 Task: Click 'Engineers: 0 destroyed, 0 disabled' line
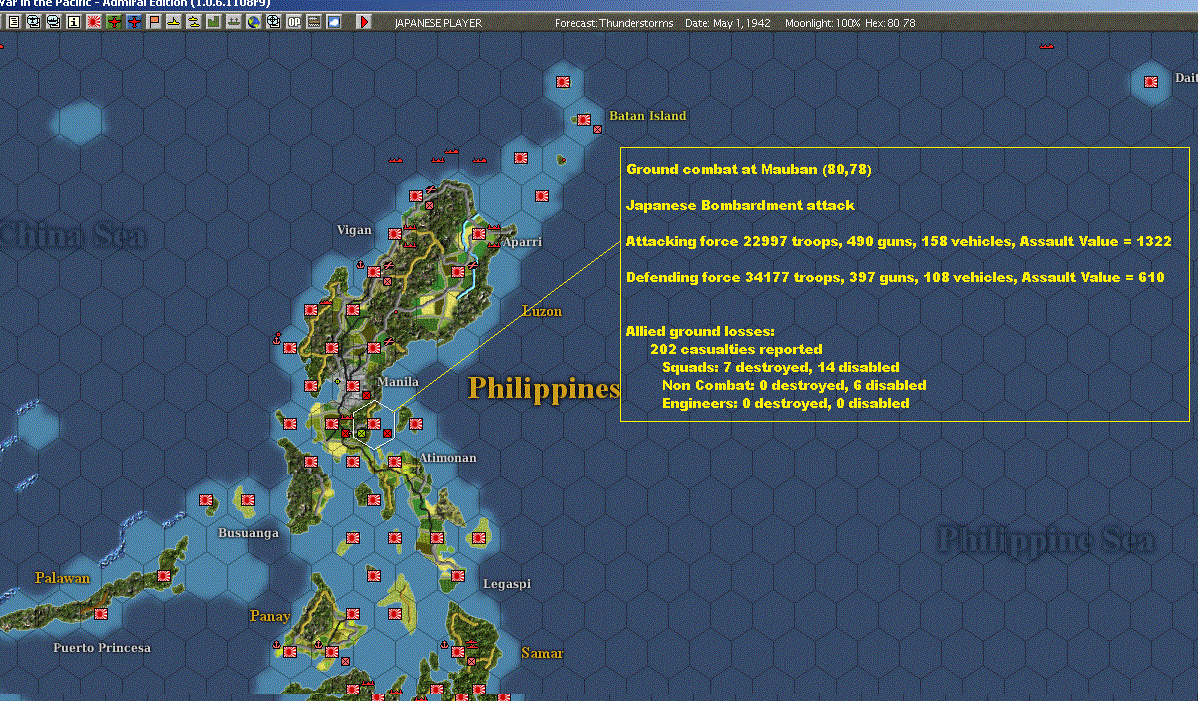[x=785, y=403]
